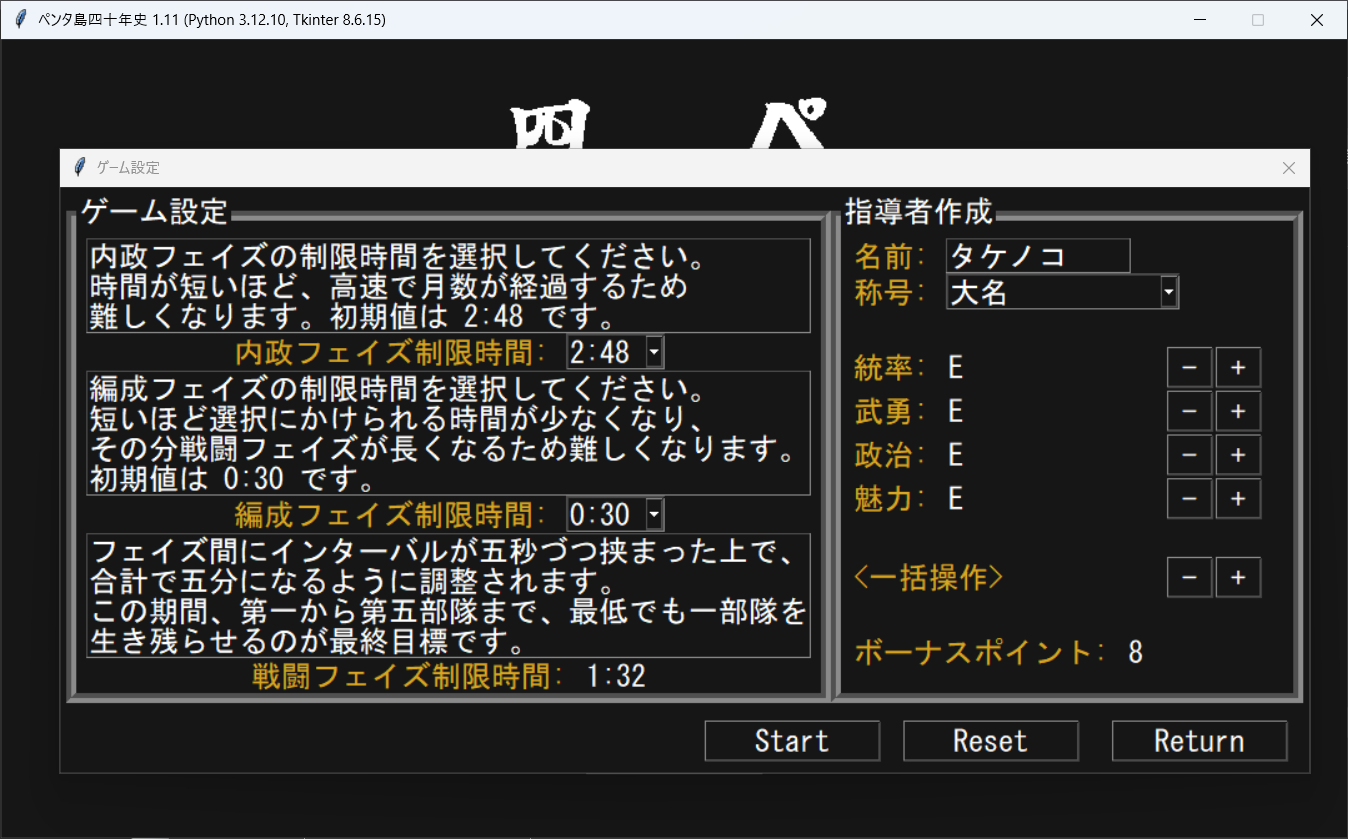Decrease the 政治 stat value

[x=1189, y=455]
